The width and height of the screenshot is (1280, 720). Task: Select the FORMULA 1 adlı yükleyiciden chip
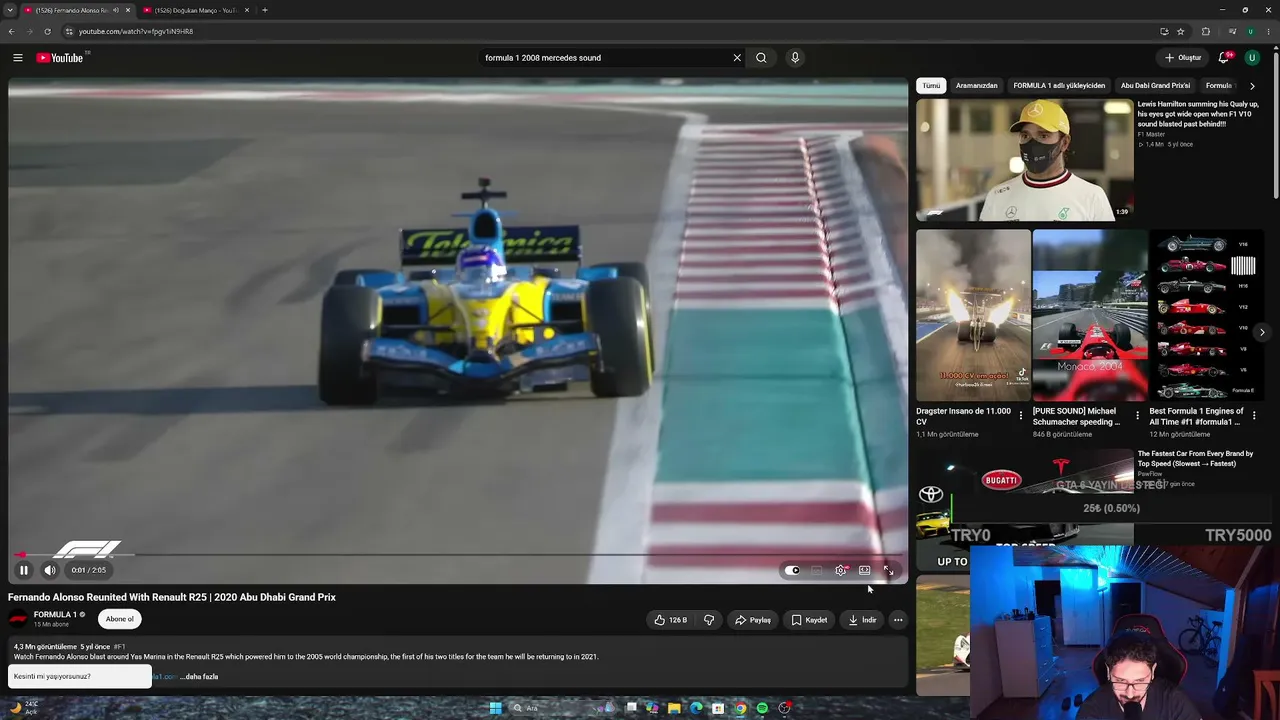[x=1059, y=86]
